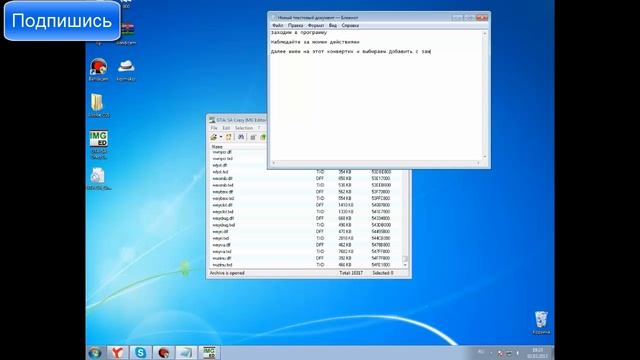640x360 pixels.
Task: Select the file row sized 1410 KB
Action: tap(306, 205)
